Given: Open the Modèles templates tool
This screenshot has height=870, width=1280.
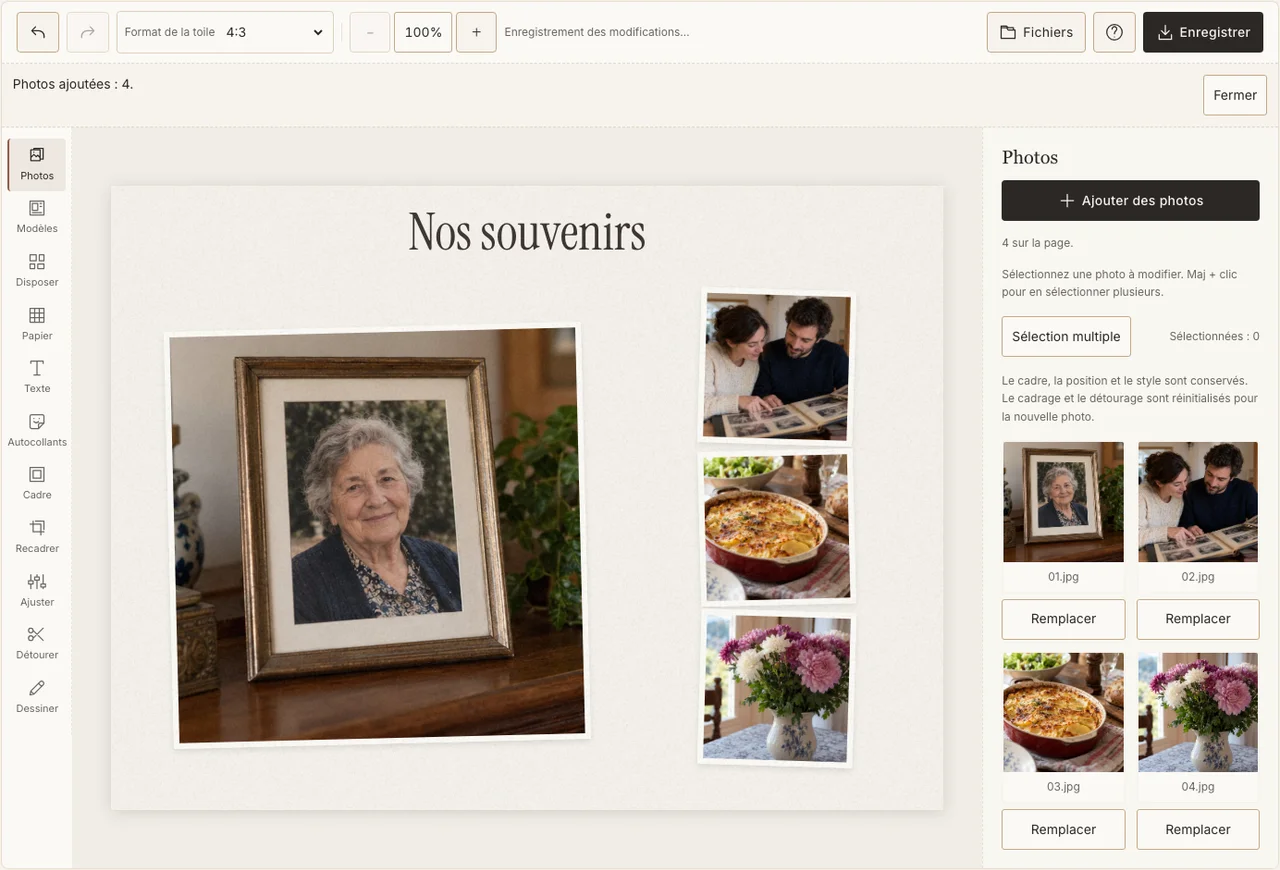Looking at the screenshot, I should (37, 217).
